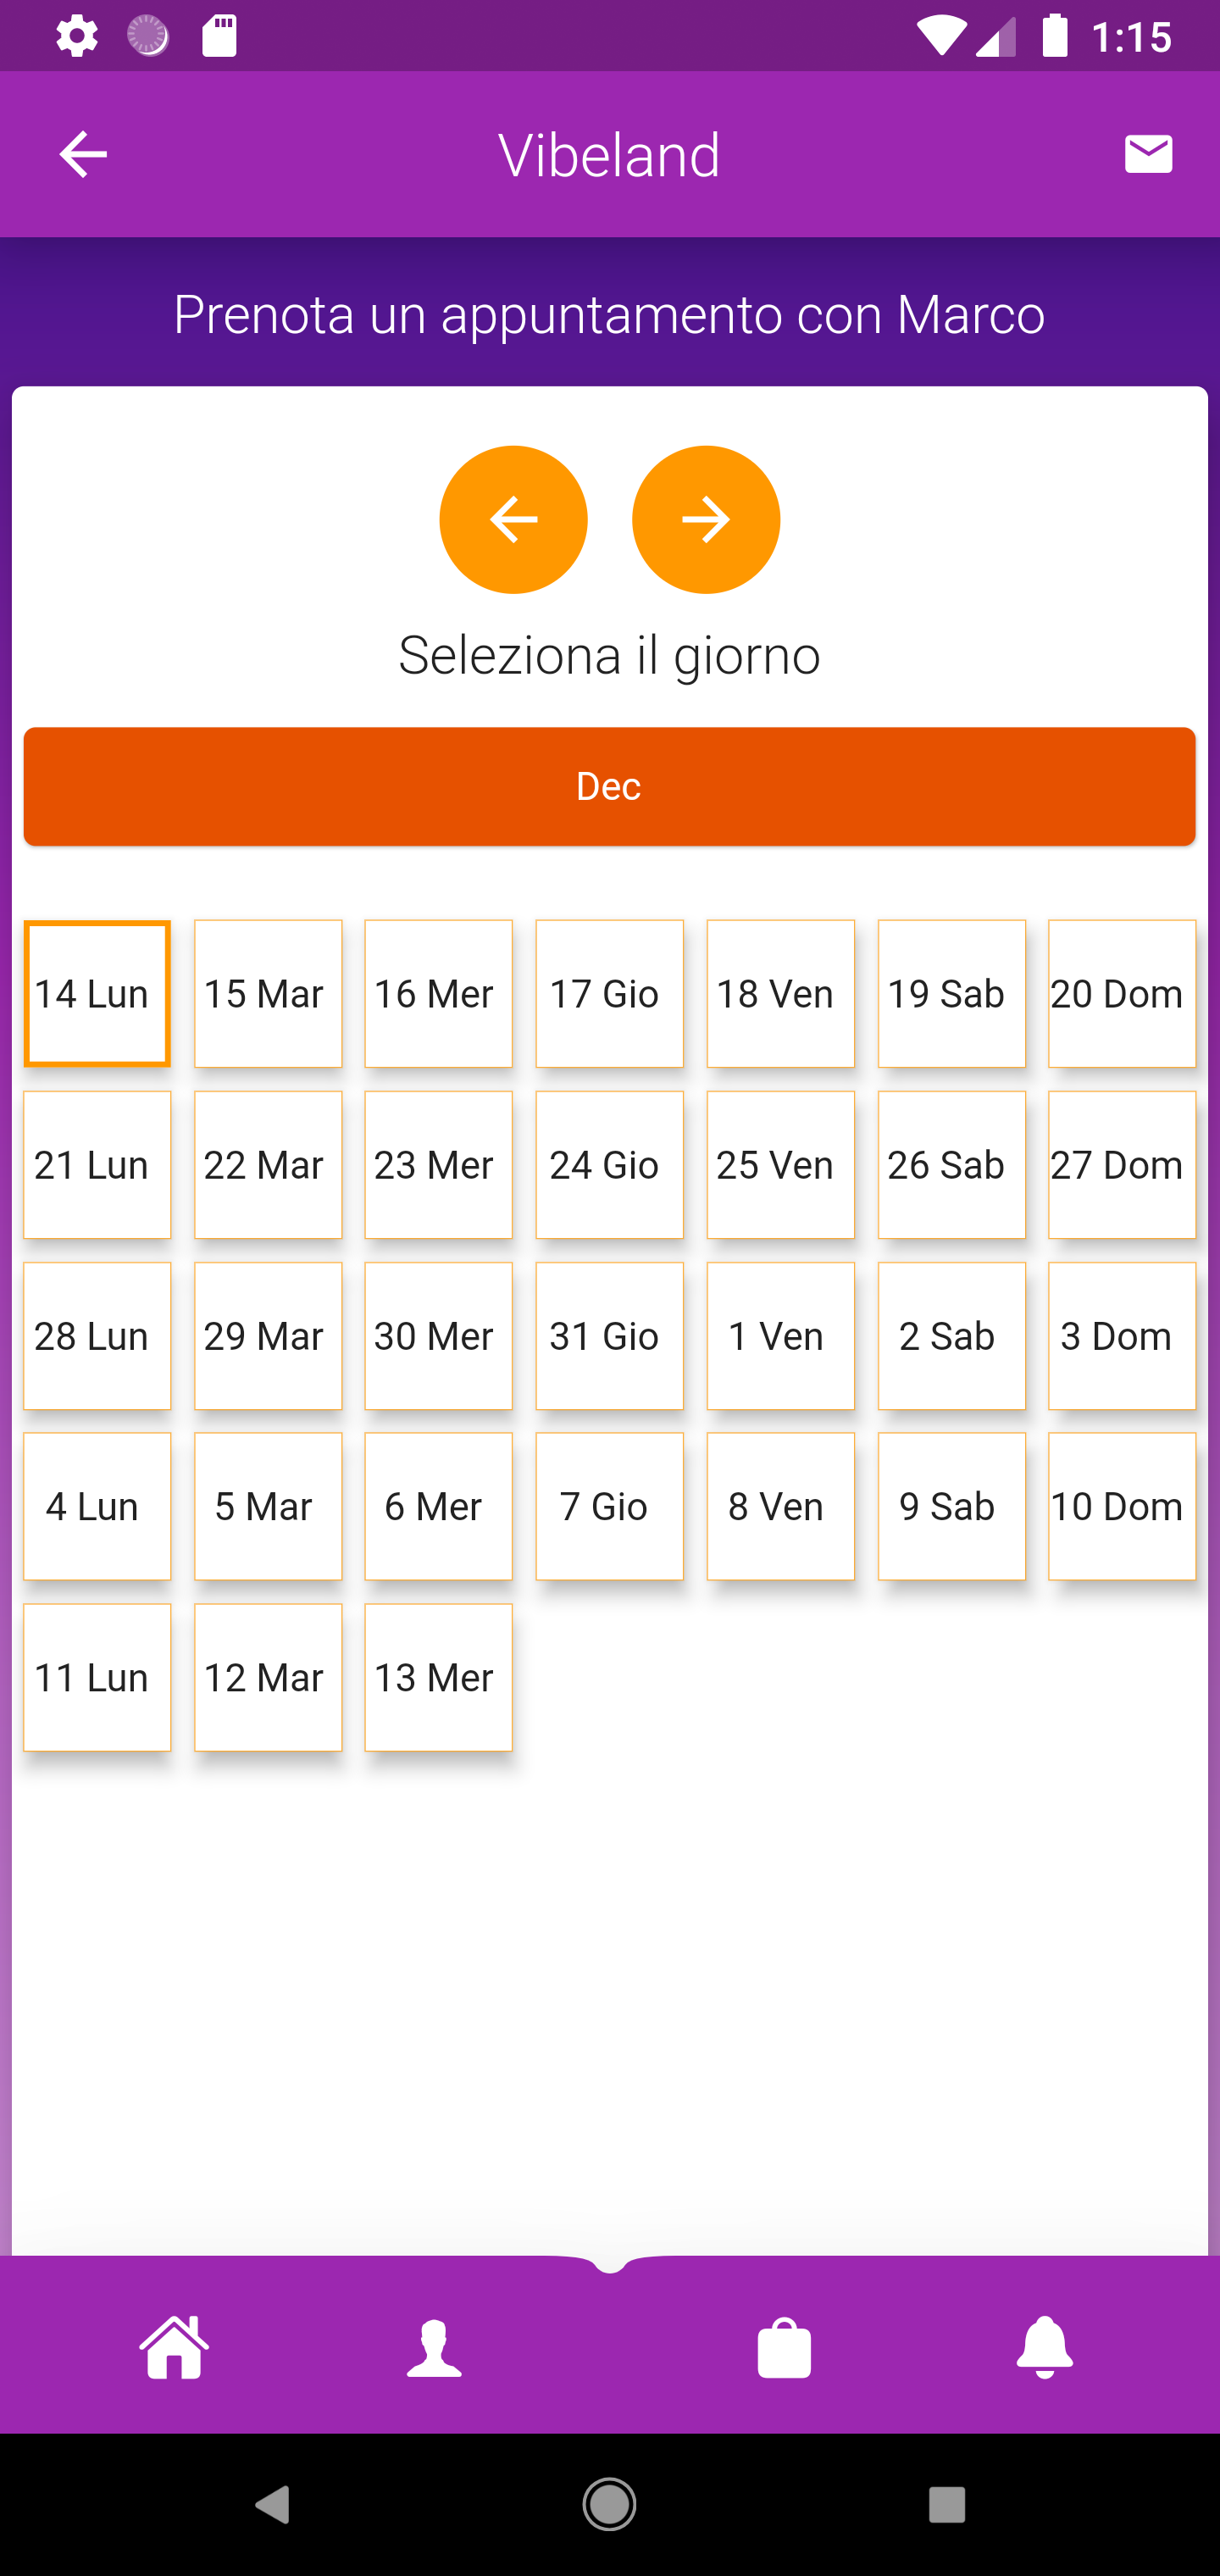Select 22 Mar date tile

(268, 1164)
